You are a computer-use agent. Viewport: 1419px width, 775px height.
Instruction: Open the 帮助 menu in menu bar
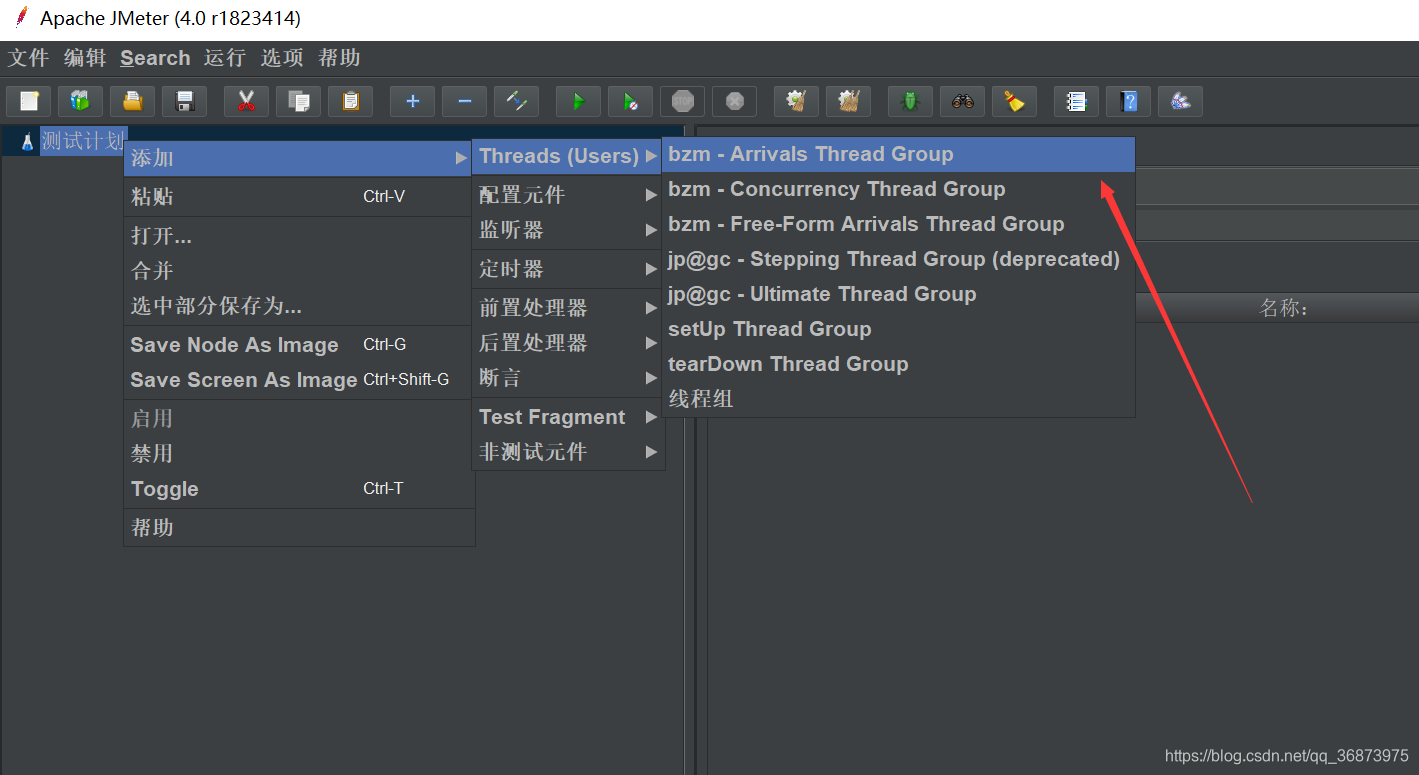point(339,58)
